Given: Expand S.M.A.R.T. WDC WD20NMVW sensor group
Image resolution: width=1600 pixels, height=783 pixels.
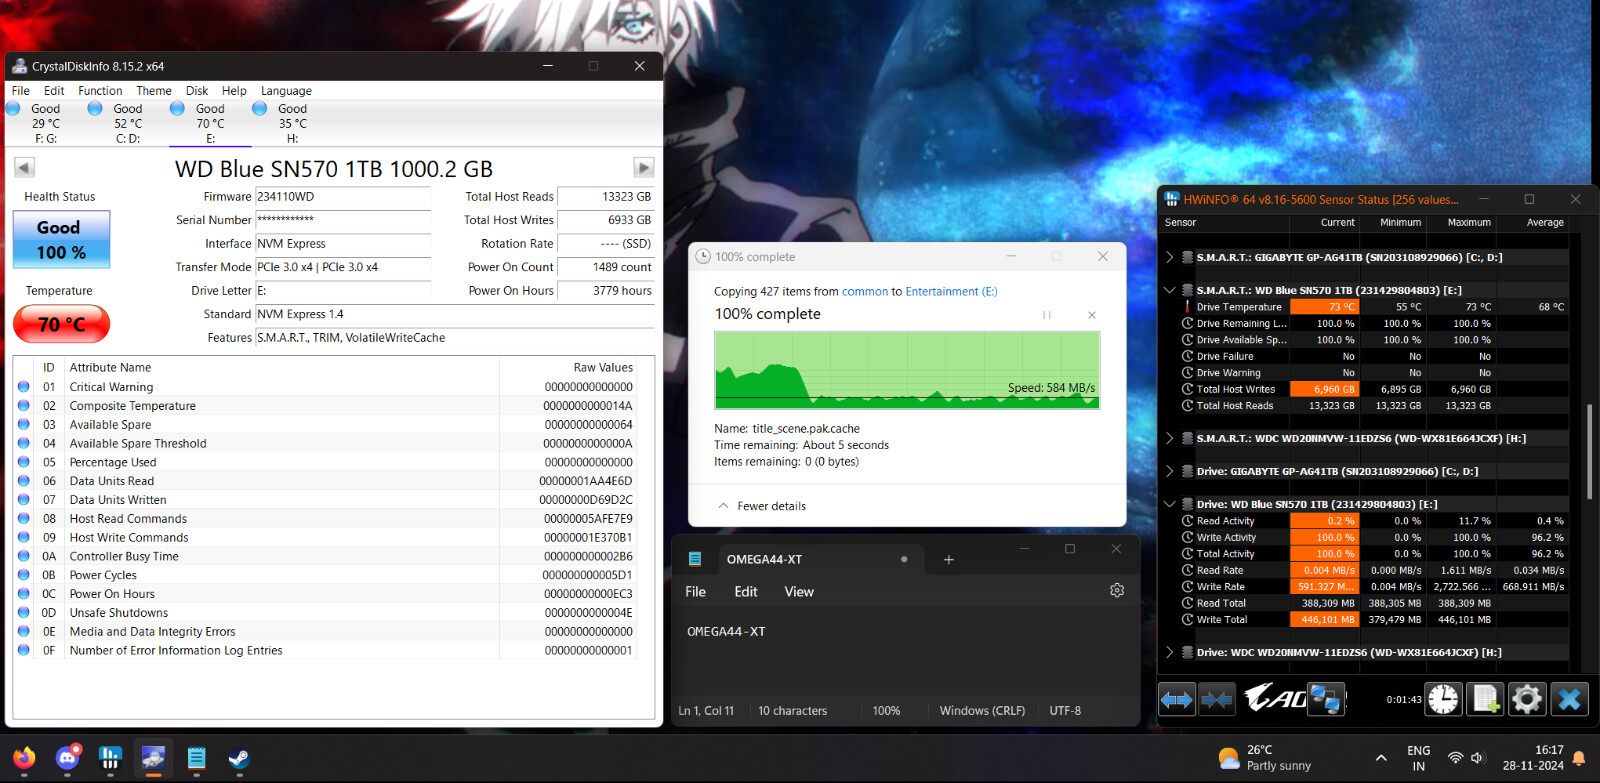Looking at the screenshot, I should click(x=1169, y=439).
